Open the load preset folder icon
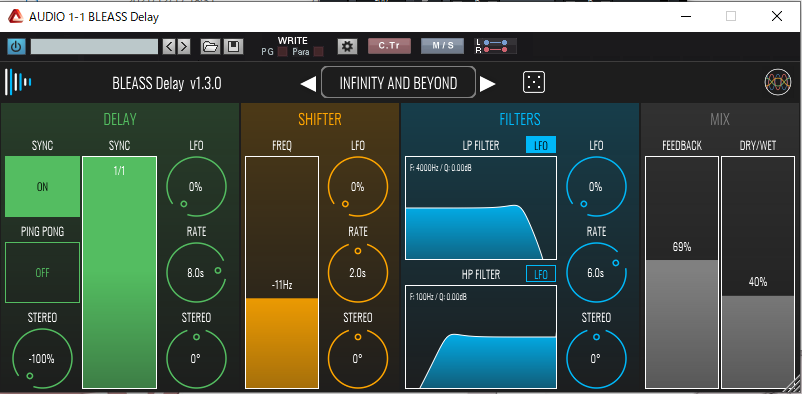802x394 pixels. point(210,47)
